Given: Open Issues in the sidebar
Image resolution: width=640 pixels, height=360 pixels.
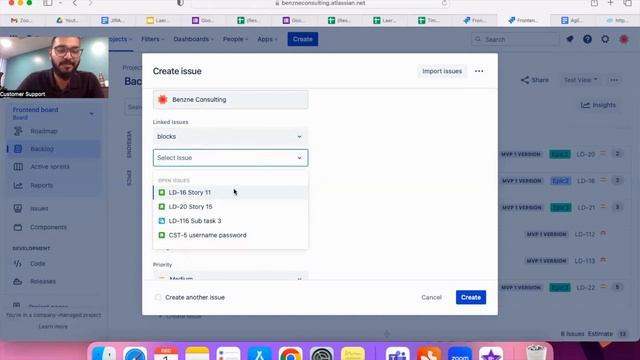Looking at the screenshot, I should 53,209.
